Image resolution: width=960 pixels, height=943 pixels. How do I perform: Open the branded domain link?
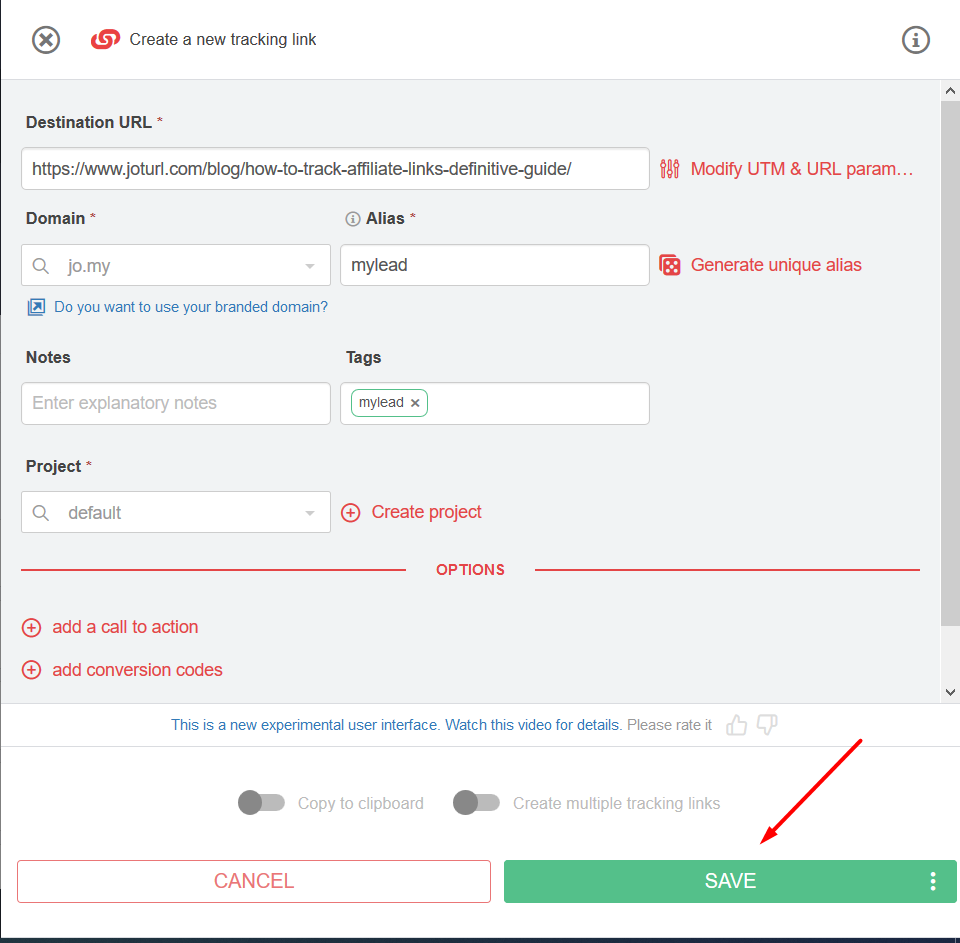(x=190, y=307)
